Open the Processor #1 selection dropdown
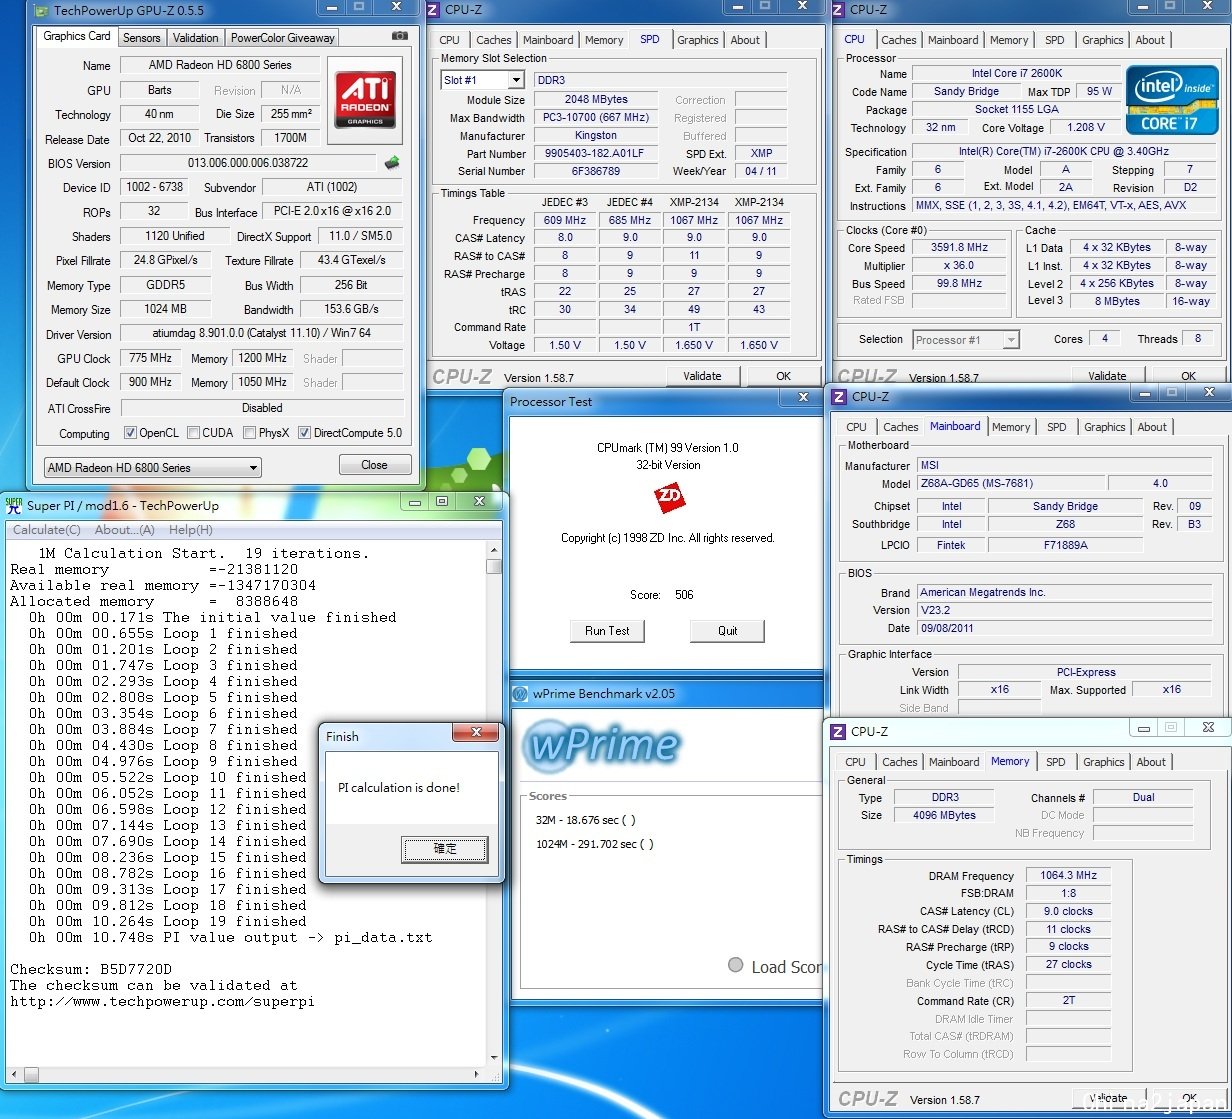 click(966, 340)
